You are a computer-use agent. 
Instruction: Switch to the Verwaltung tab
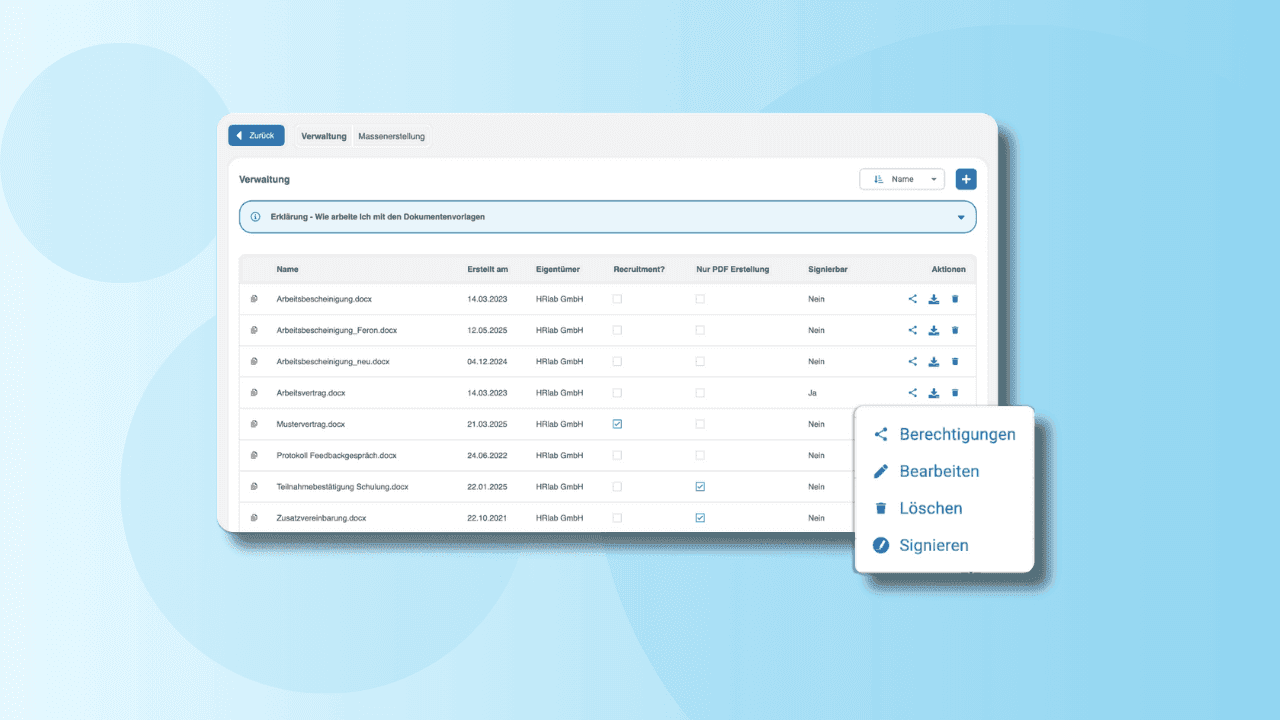324,136
